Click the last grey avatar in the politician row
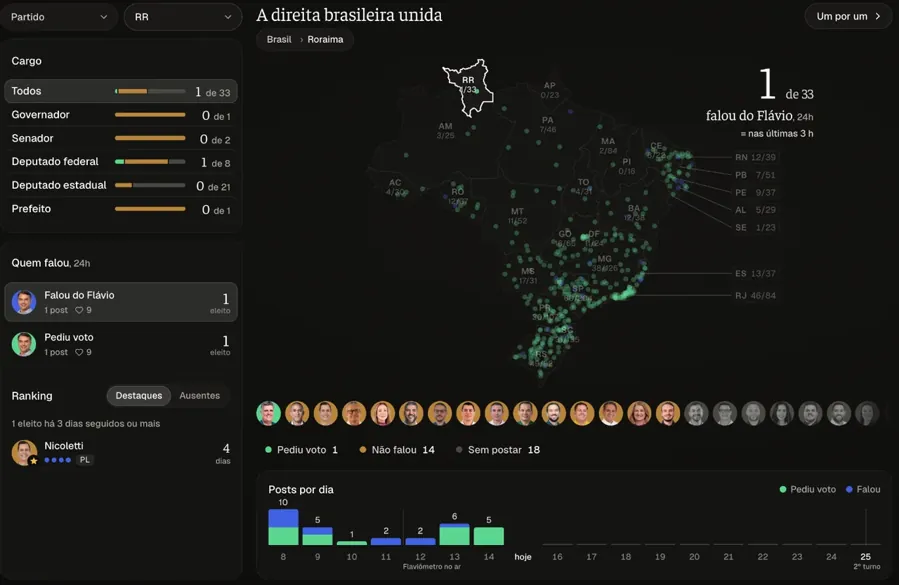This screenshot has width=899, height=585. pyautogui.click(x=867, y=413)
